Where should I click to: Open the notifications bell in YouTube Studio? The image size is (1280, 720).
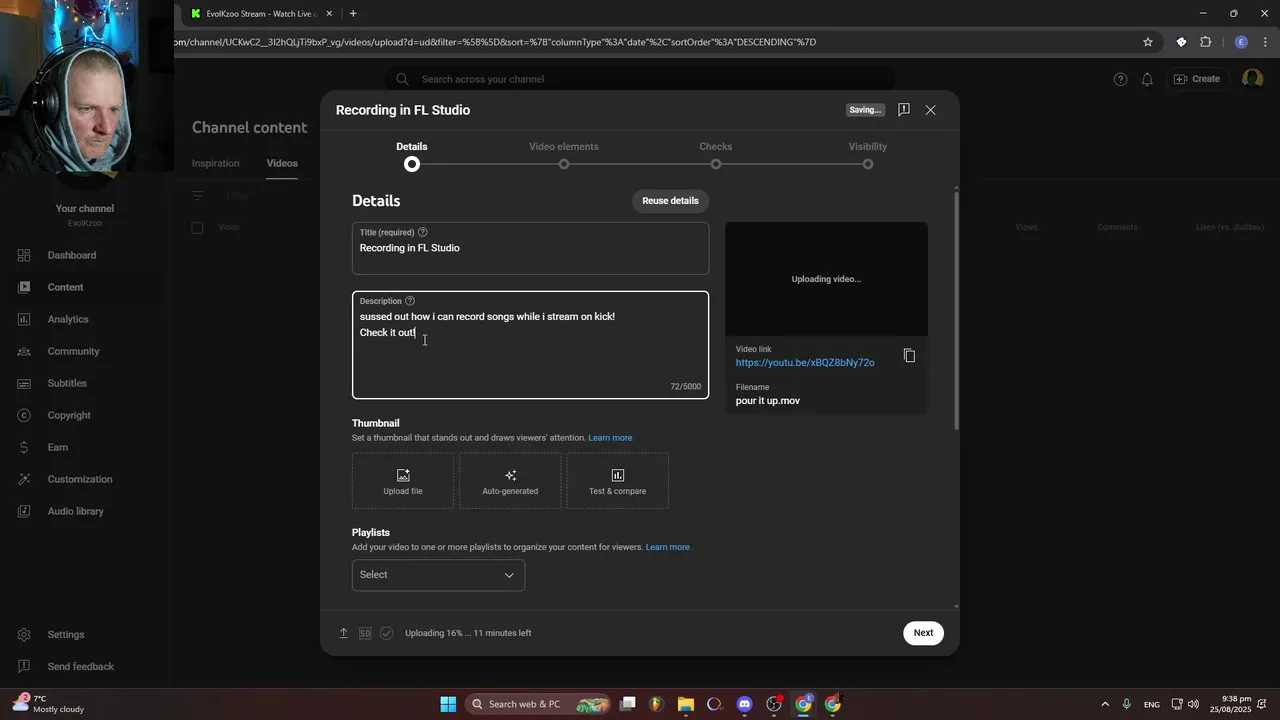[x=1147, y=79]
